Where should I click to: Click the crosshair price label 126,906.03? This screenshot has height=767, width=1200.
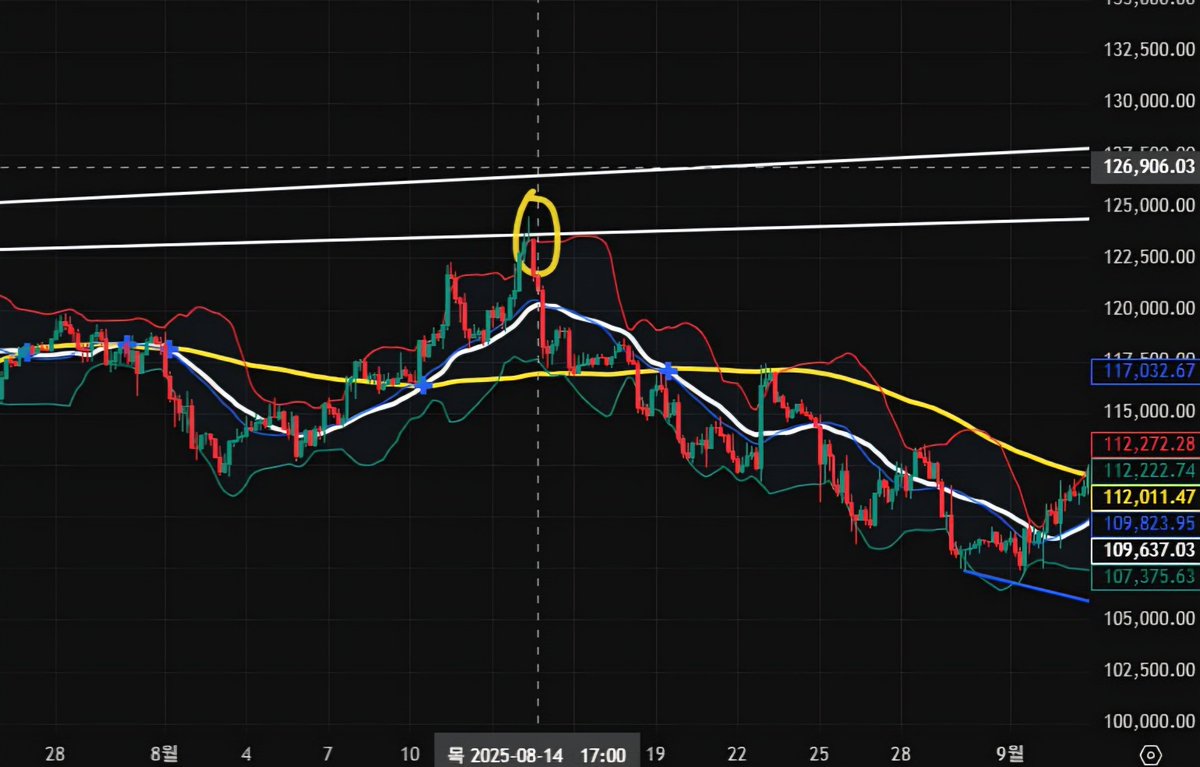(1147, 167)
